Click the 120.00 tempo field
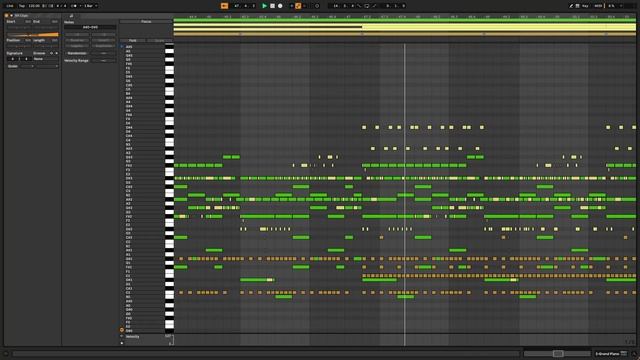 [x=34, y=6]
